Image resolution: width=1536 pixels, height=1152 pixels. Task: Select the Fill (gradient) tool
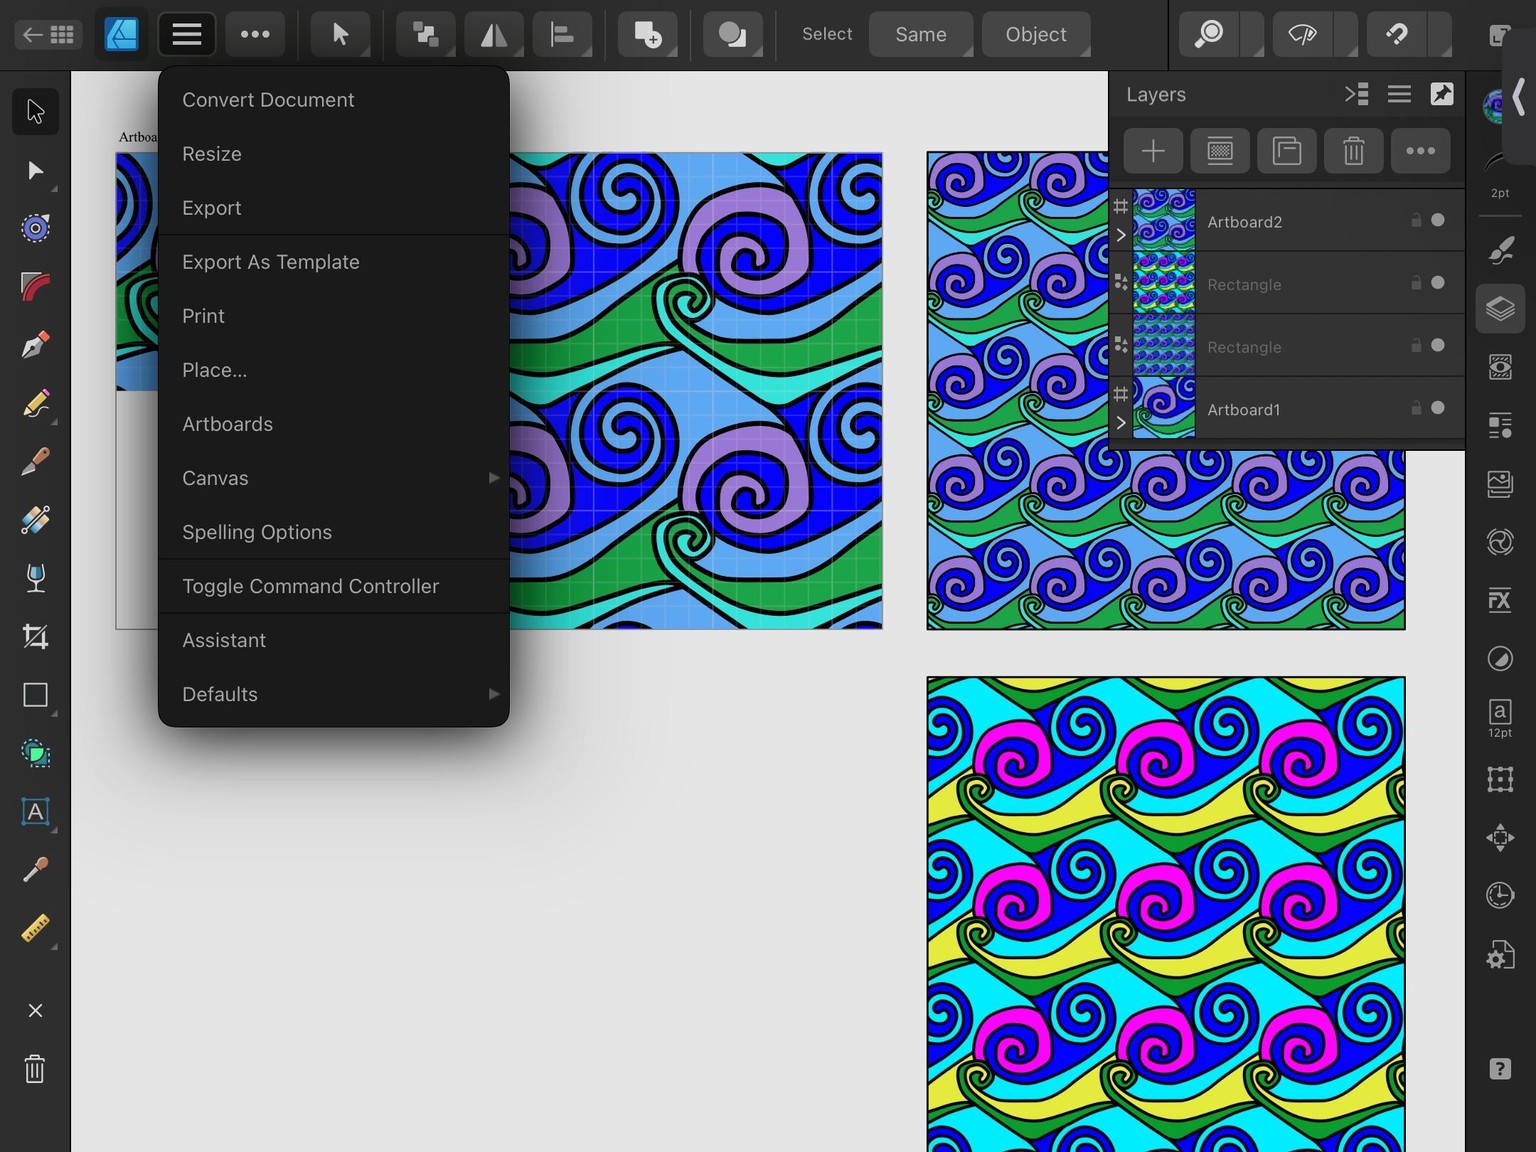point(35,520)
